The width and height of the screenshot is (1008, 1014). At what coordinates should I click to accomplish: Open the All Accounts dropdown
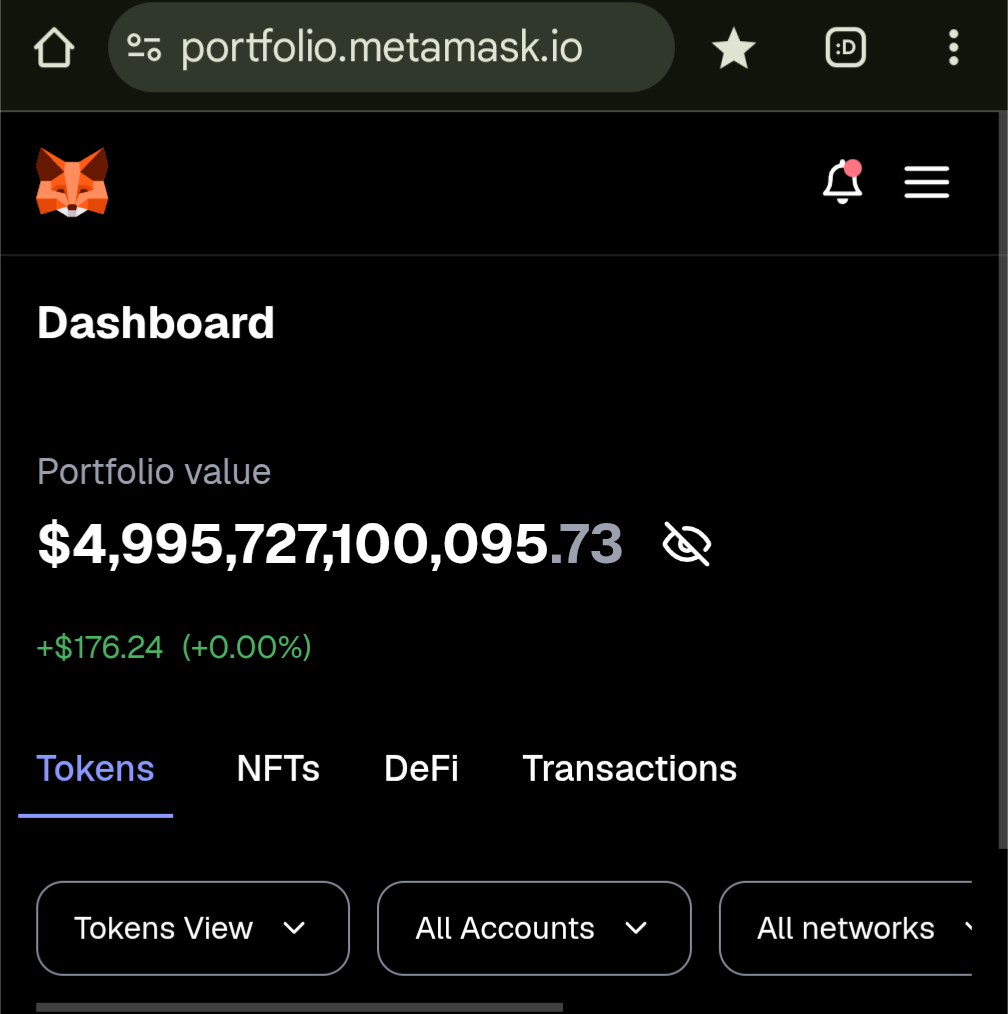(534, 928)
